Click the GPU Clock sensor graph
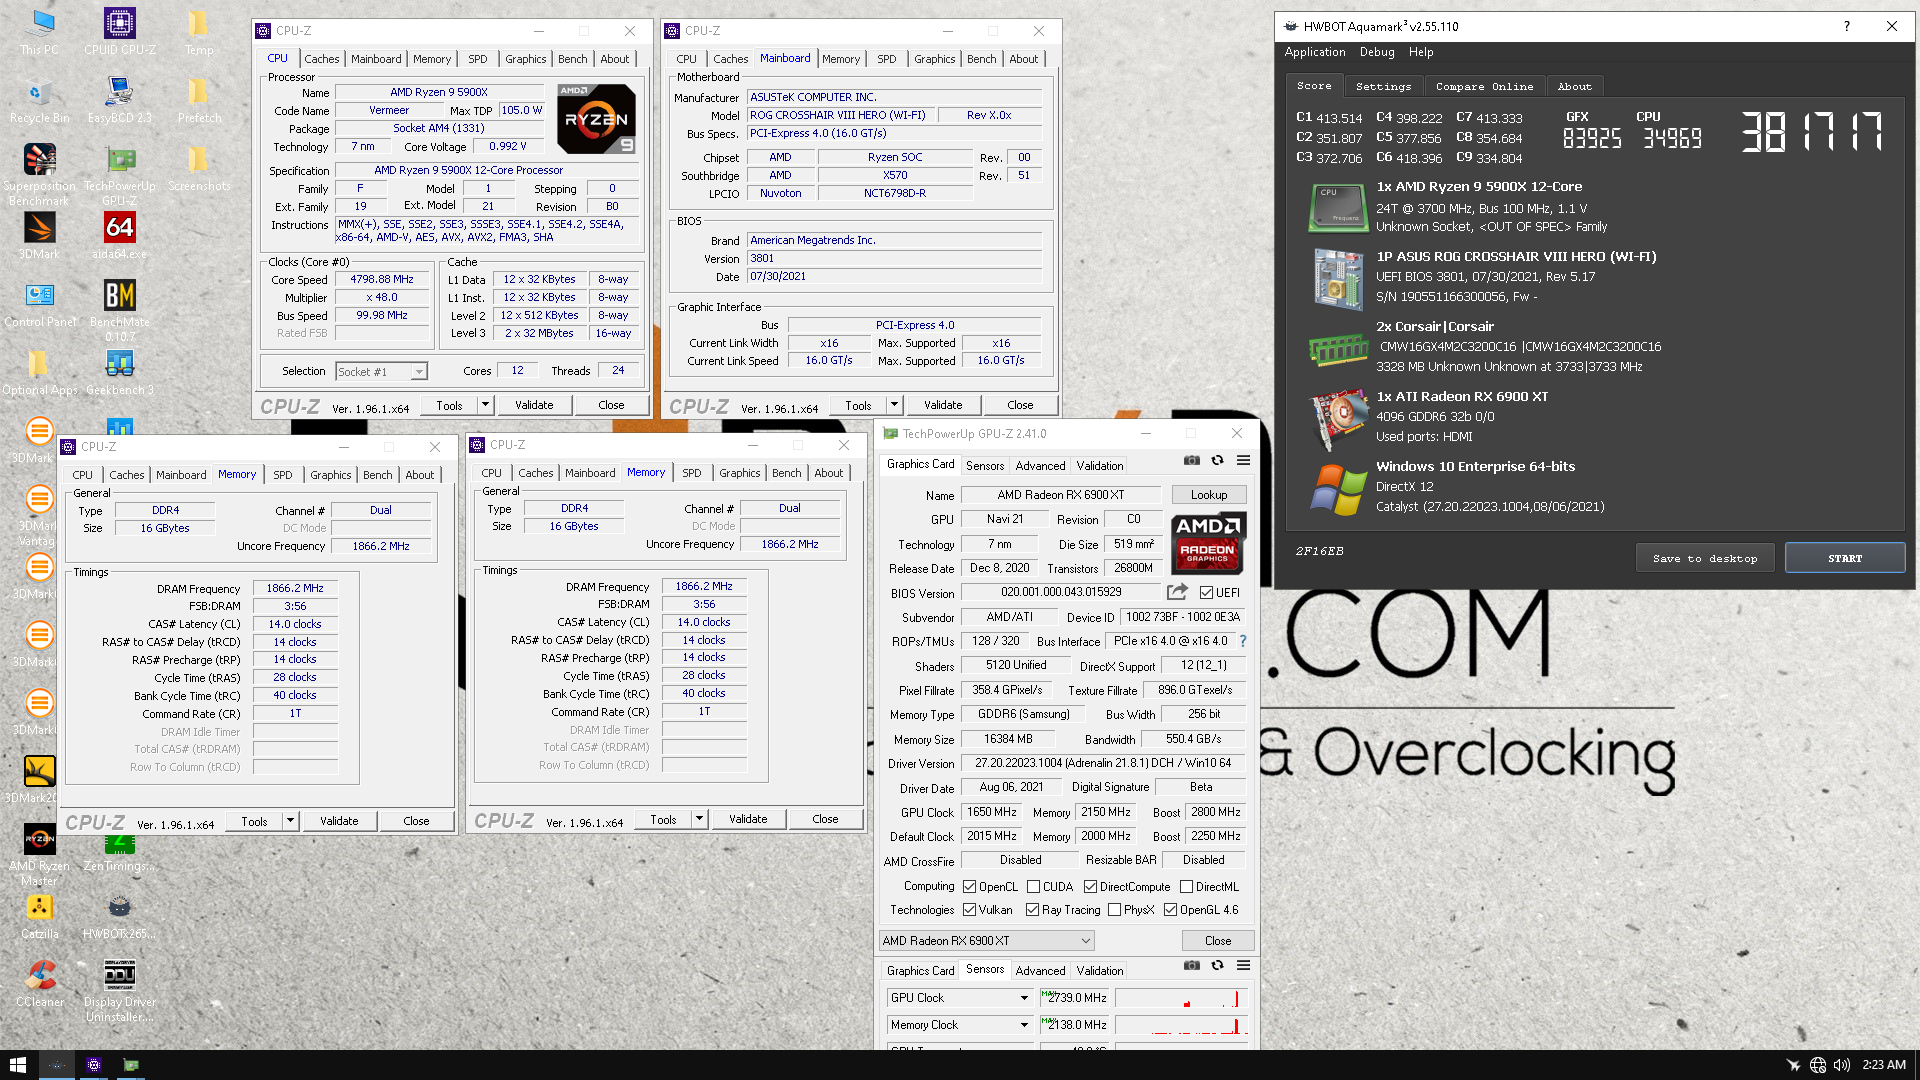1920x1080 pixels. coord(1180,998)
